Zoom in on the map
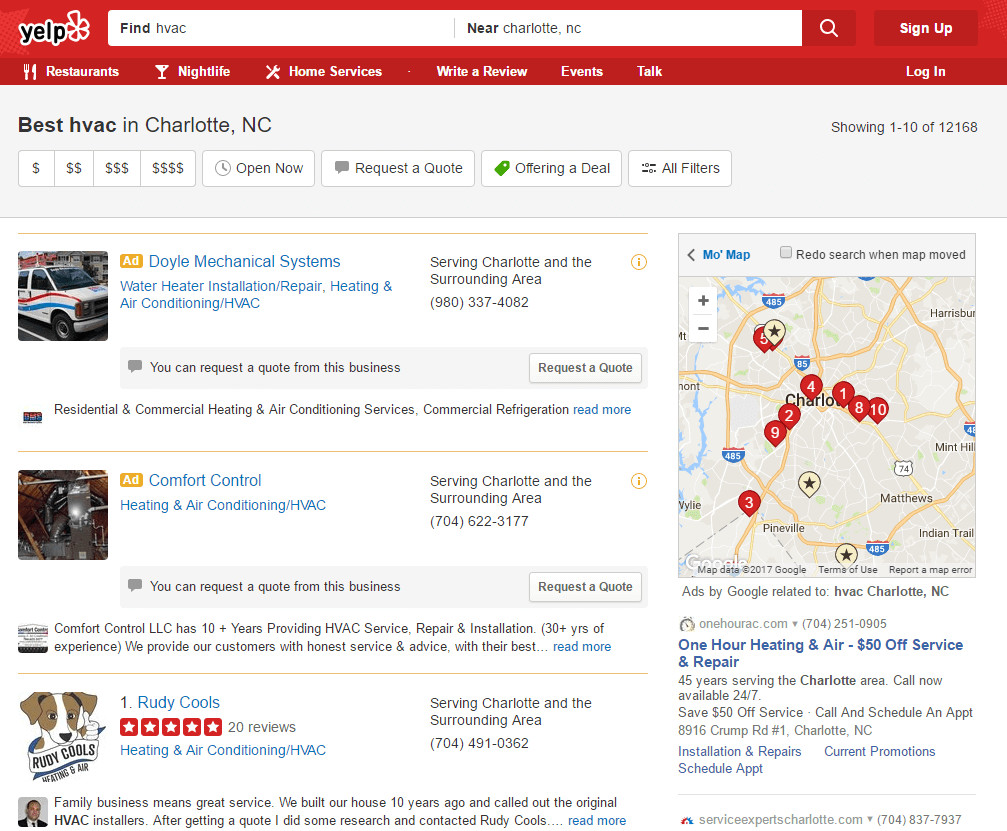 point(703,301)
